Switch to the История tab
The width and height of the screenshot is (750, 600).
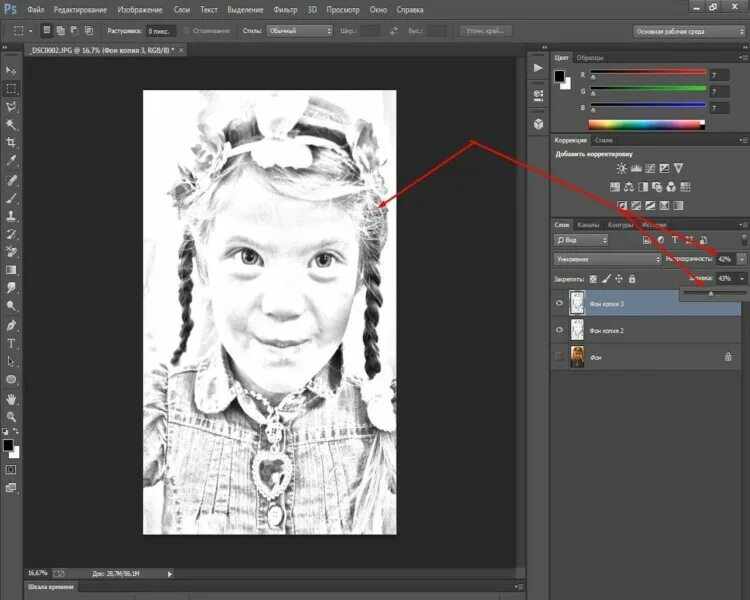[654, 225]
